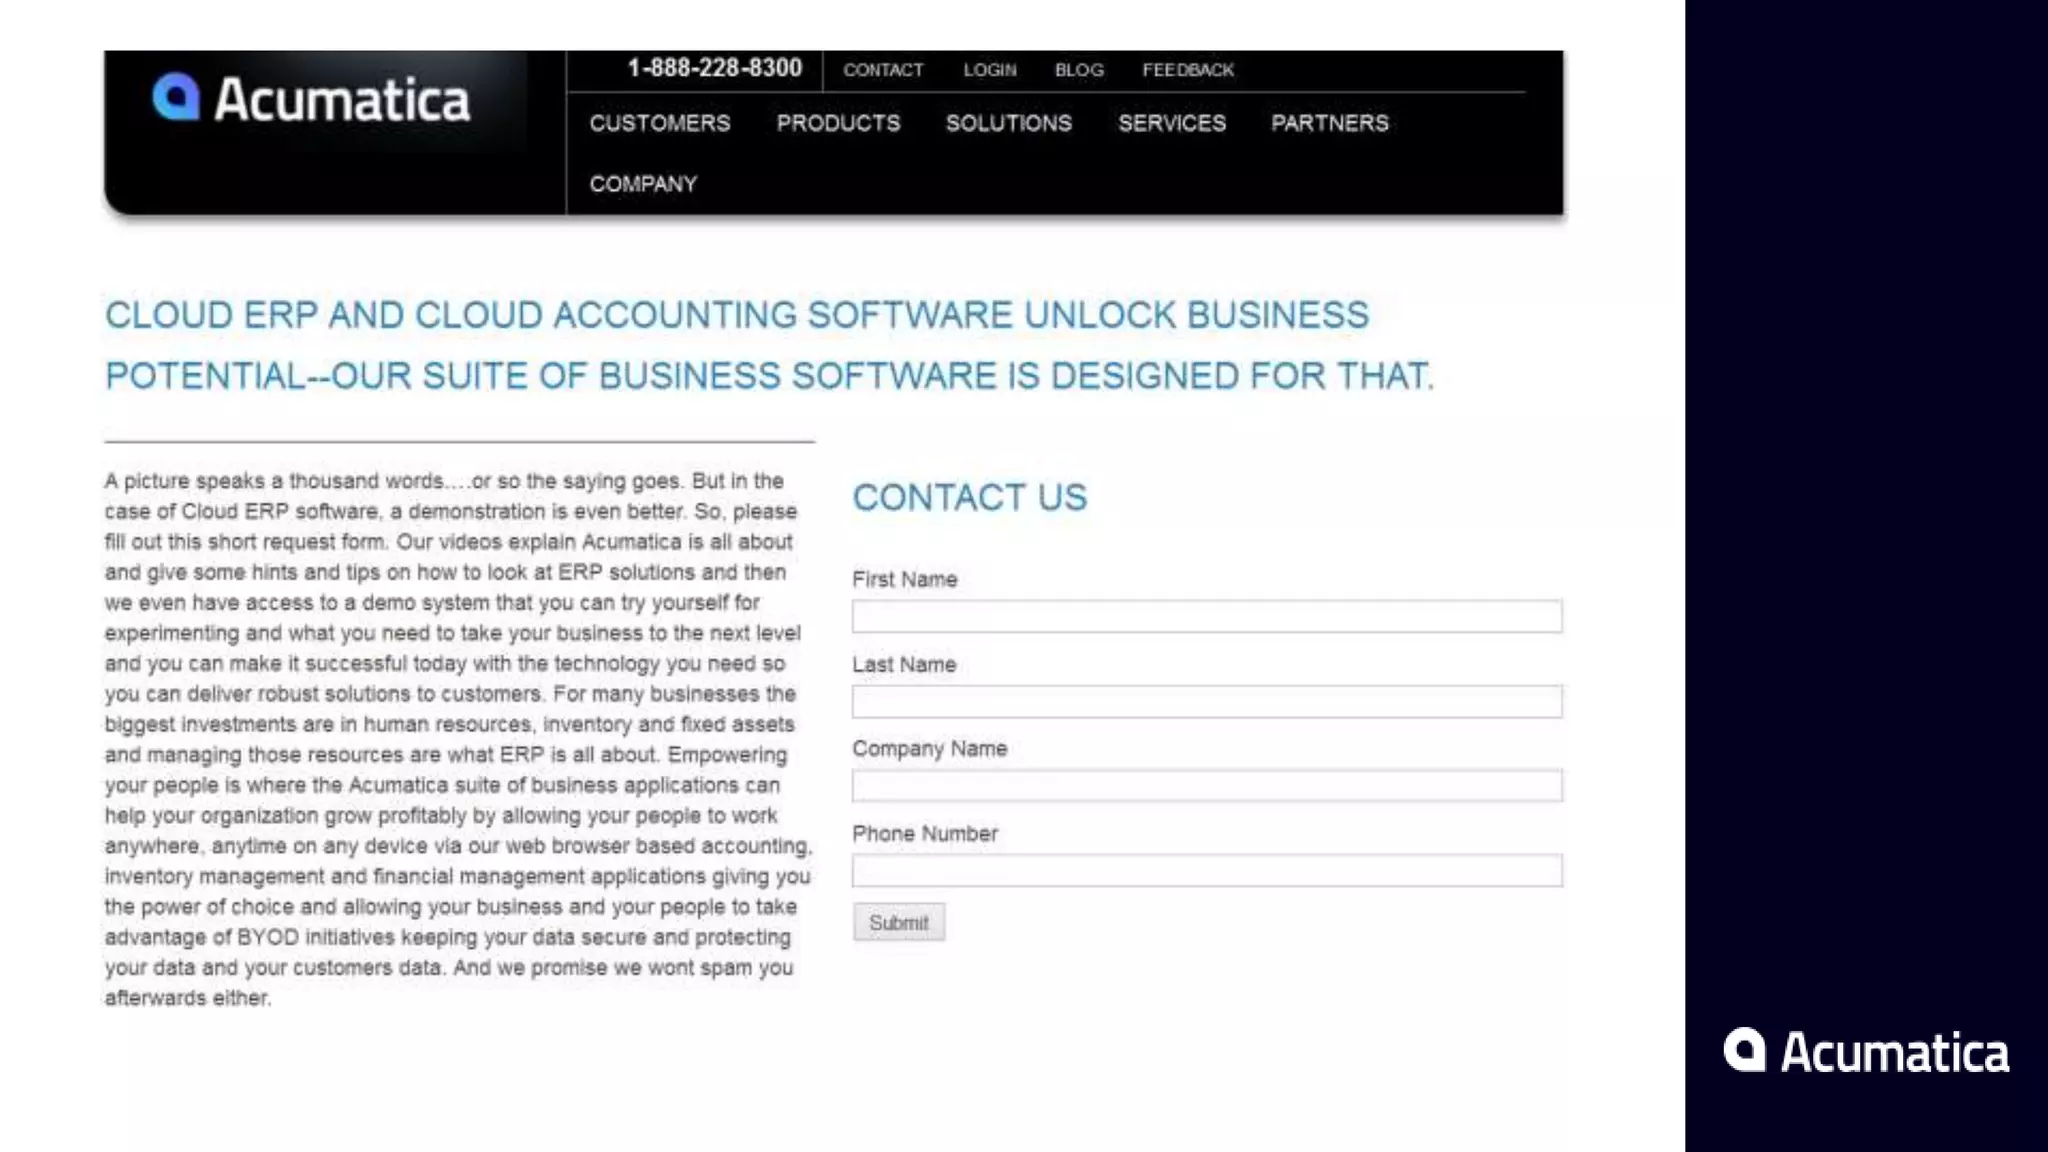Open the Contact link in top bar

coord(883,70)
